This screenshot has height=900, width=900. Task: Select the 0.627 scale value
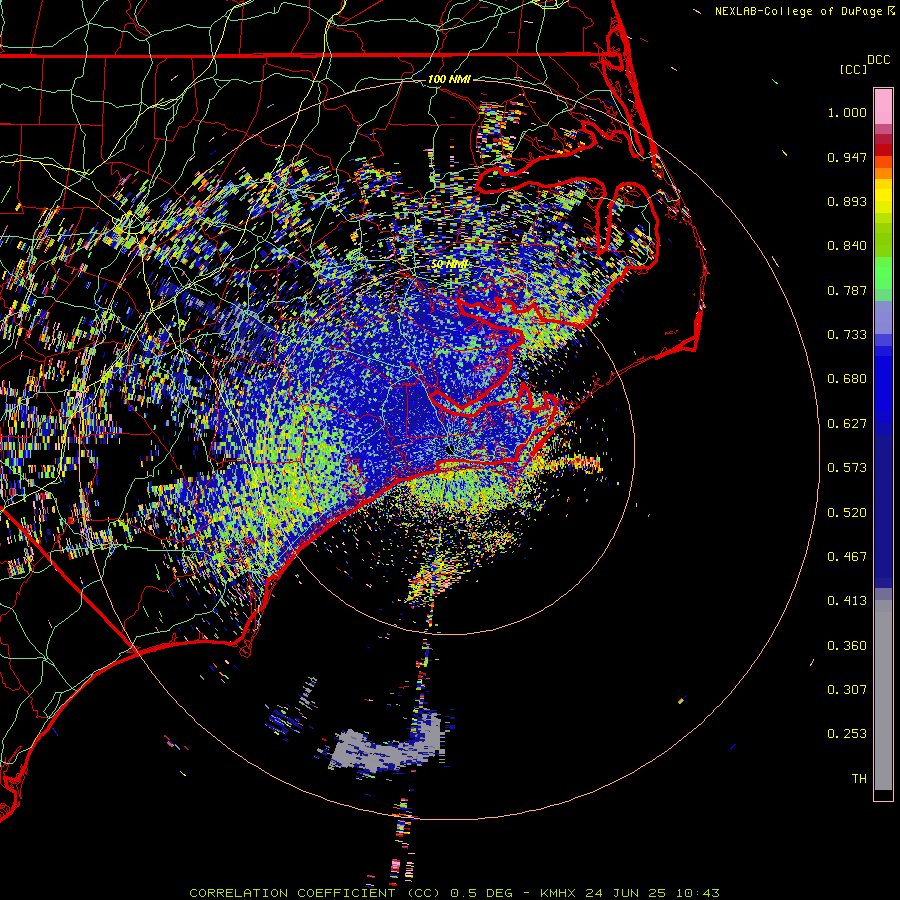pyautogui.click(x=847, y=424)
